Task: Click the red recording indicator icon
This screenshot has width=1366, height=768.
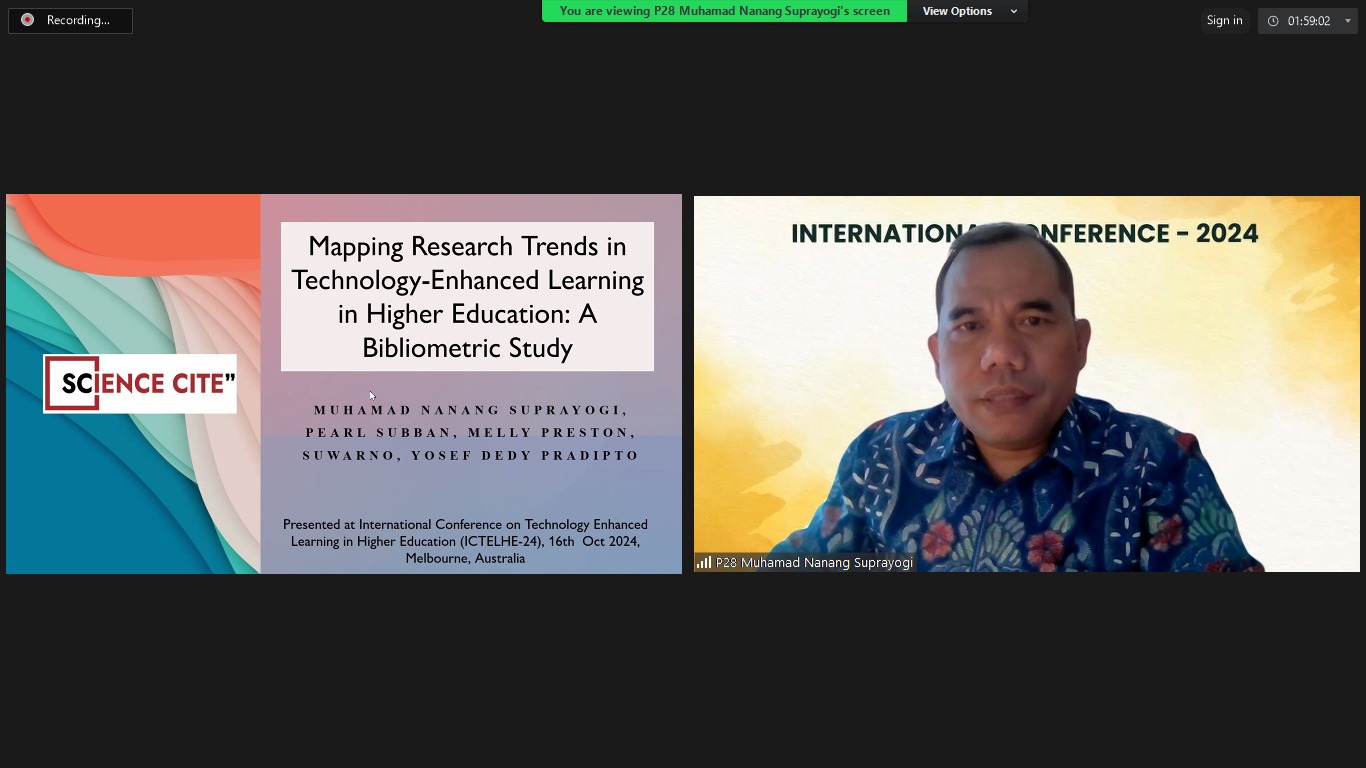Action: click(27, 20)
